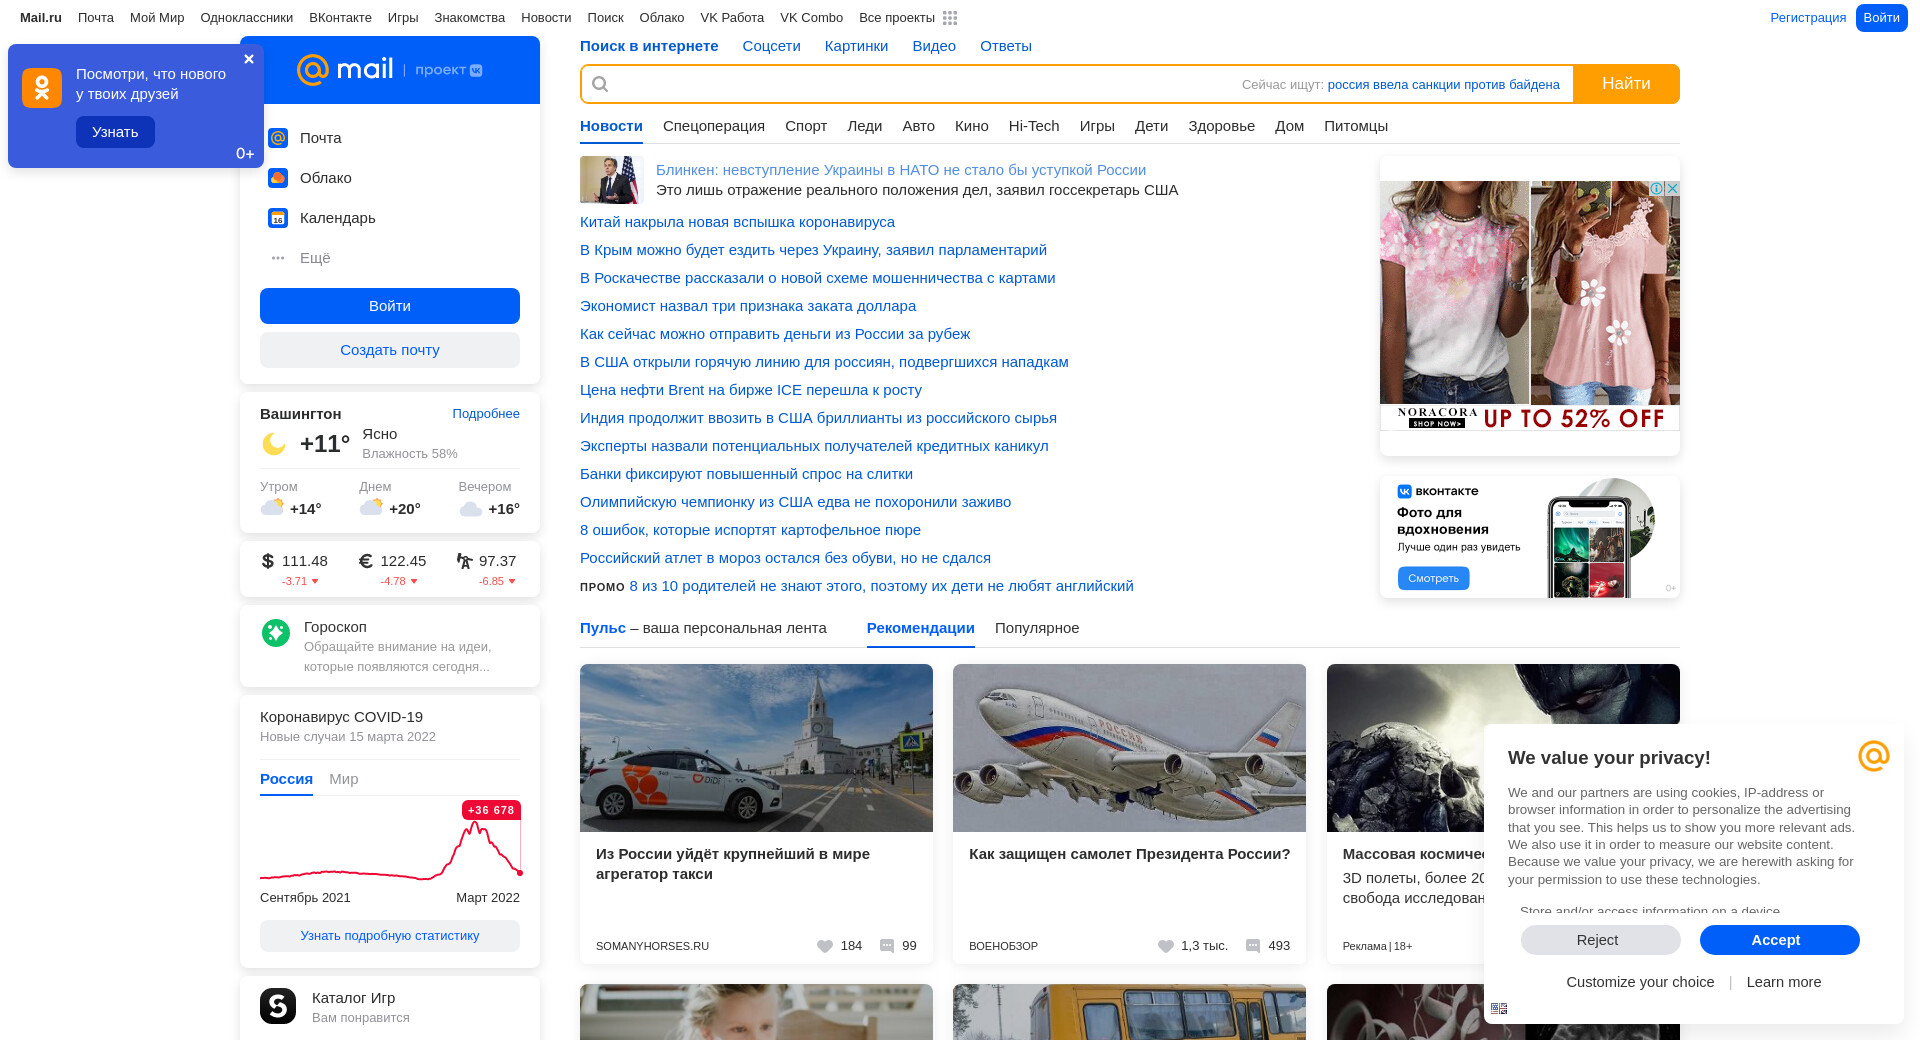1920x1040 pixels.
Task: Click the Почта mail icon in sidebar
Action: click(x=278, y=138)
